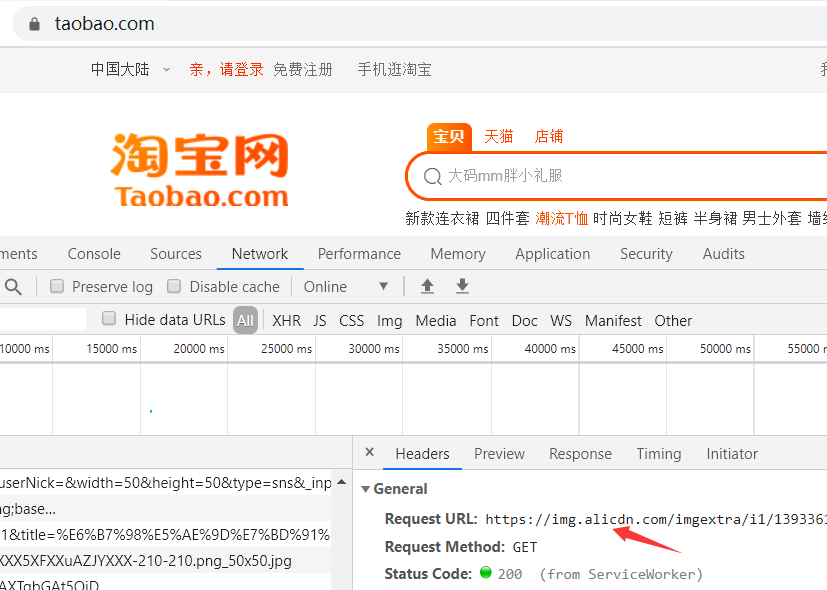Select the 店铺 search tab
Image resolution: width=827 pixels, height=590 pixels.
pyautogui.click(x=549, y=137)
